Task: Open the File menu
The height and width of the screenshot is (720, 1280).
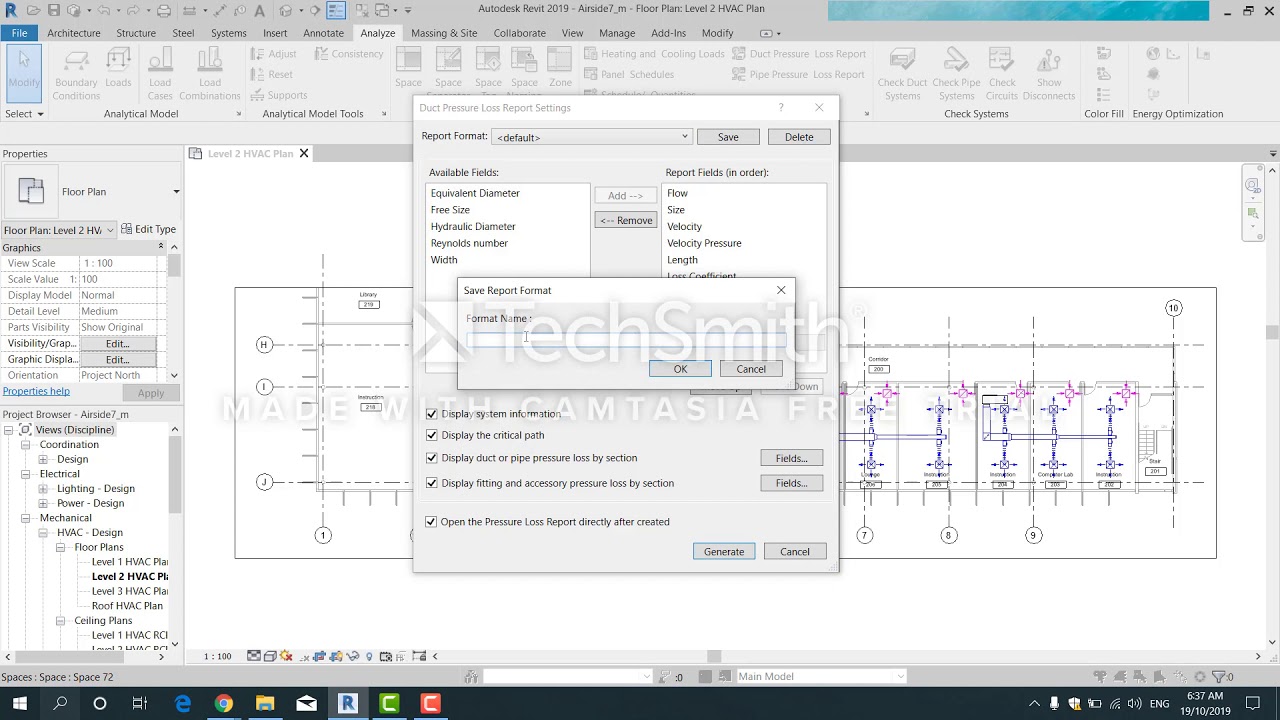Action: pyautogui.click(x=19, y=33)
